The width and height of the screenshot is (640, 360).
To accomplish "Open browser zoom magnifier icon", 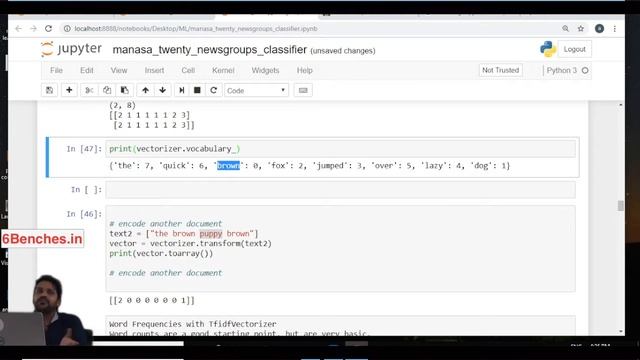I will point(565,29).
